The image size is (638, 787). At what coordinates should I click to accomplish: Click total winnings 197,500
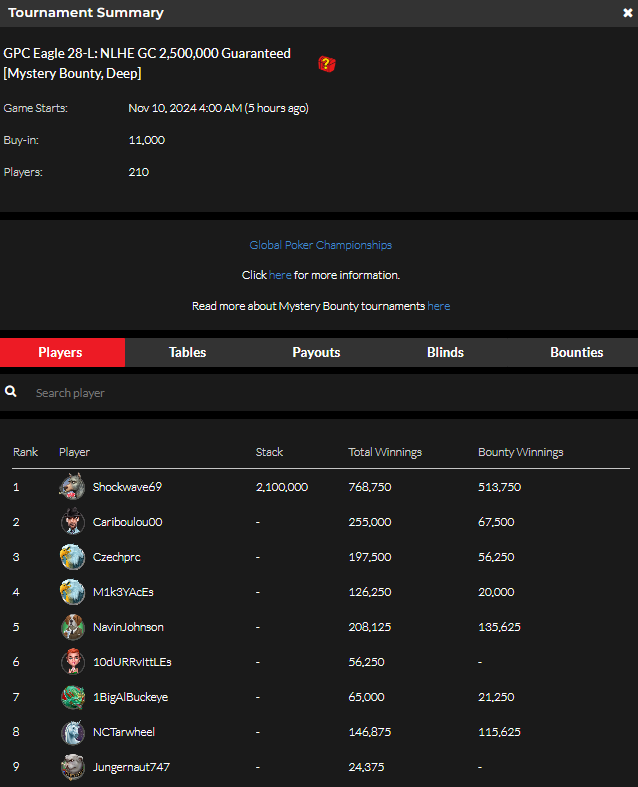coord(370,557)
